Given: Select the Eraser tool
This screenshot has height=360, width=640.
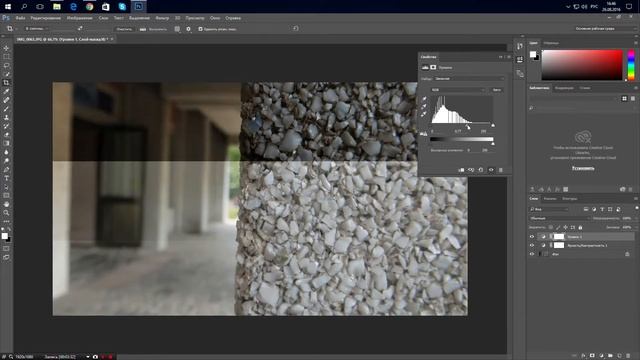Looking at the screenshot, I should 6,134.
